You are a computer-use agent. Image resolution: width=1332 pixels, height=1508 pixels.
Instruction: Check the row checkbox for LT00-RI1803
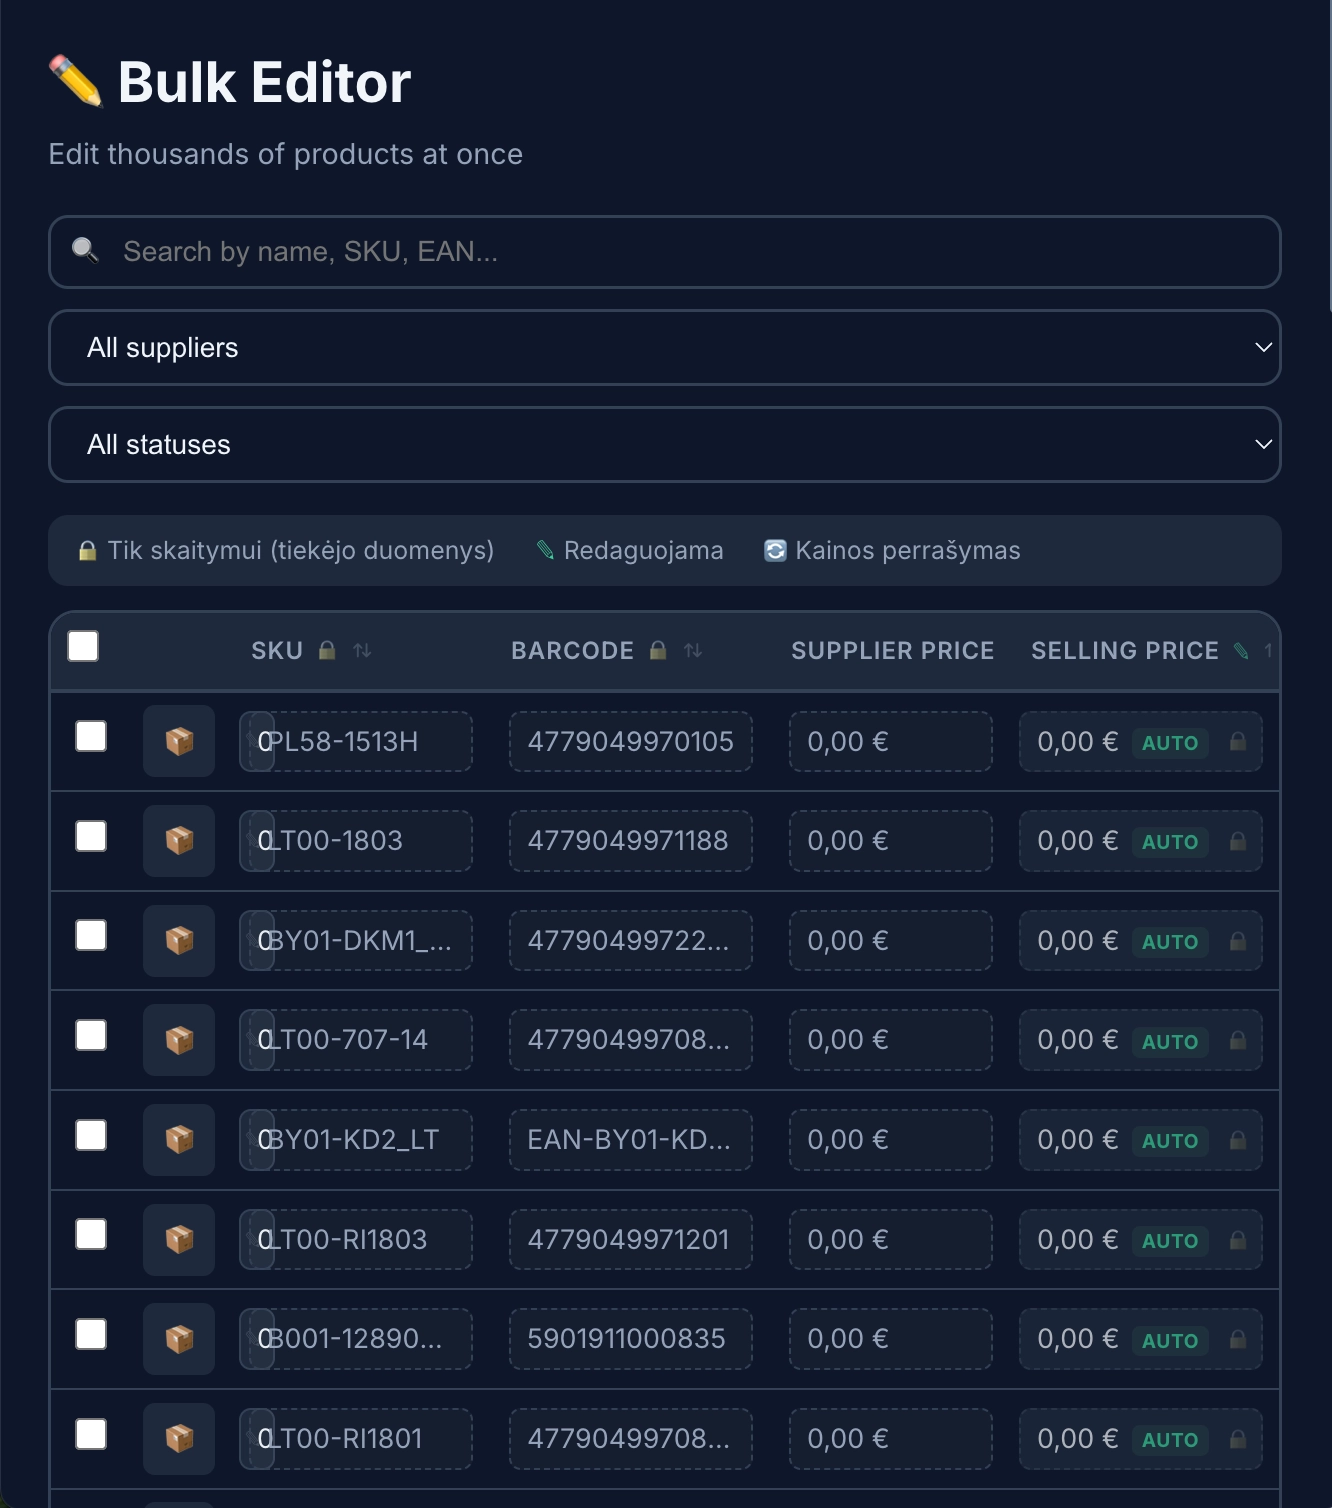click(90, 1234)
